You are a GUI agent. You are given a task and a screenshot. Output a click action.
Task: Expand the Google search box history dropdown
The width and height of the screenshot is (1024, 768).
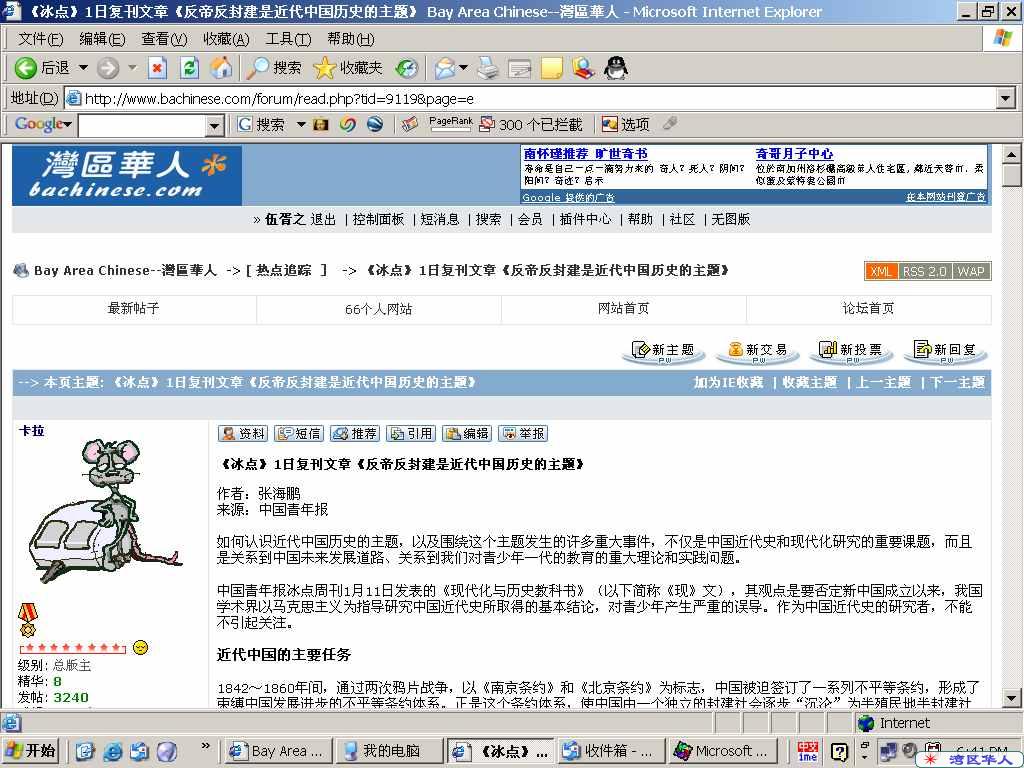(214, 125)
